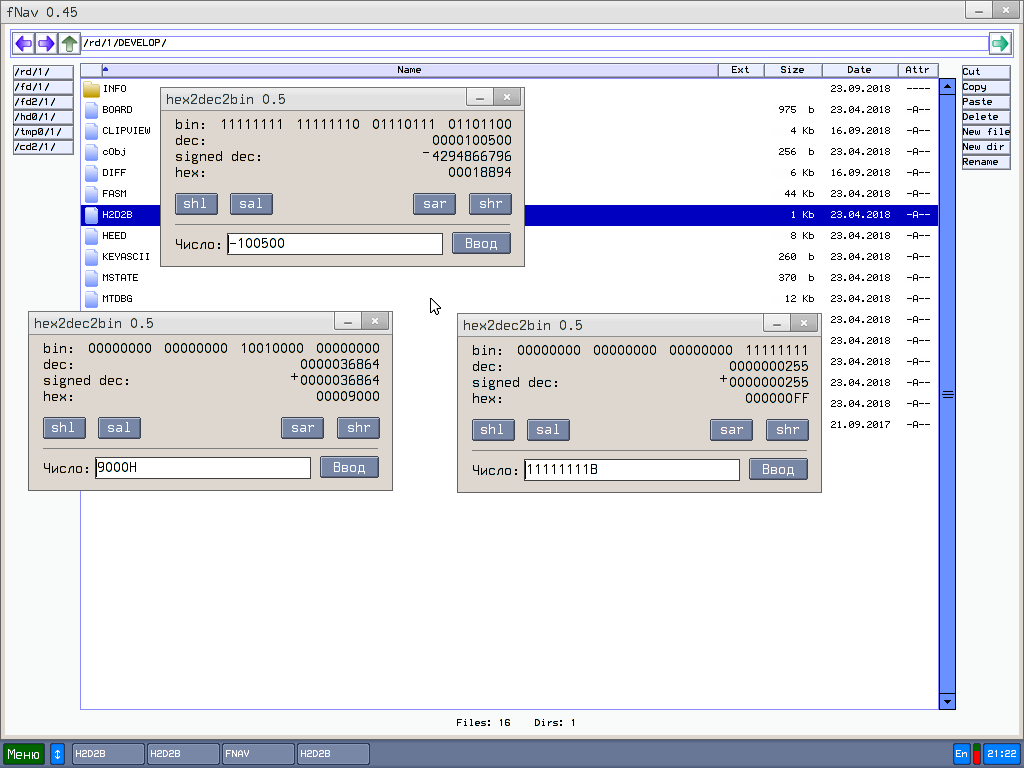This screenshot has height=768, width=1024.
Task: Toggle the En keyboard layout indicator
Action: [961, 754]
